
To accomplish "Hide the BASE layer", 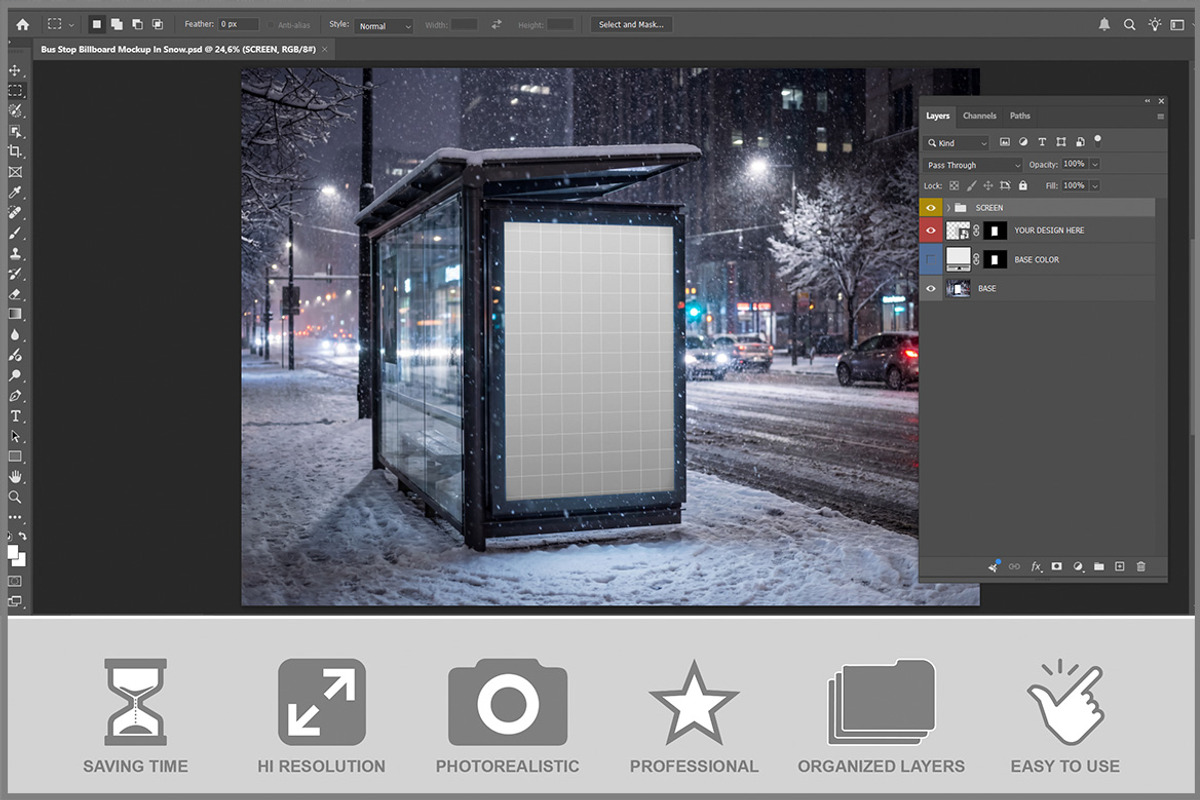I will (x=932, y=289).
